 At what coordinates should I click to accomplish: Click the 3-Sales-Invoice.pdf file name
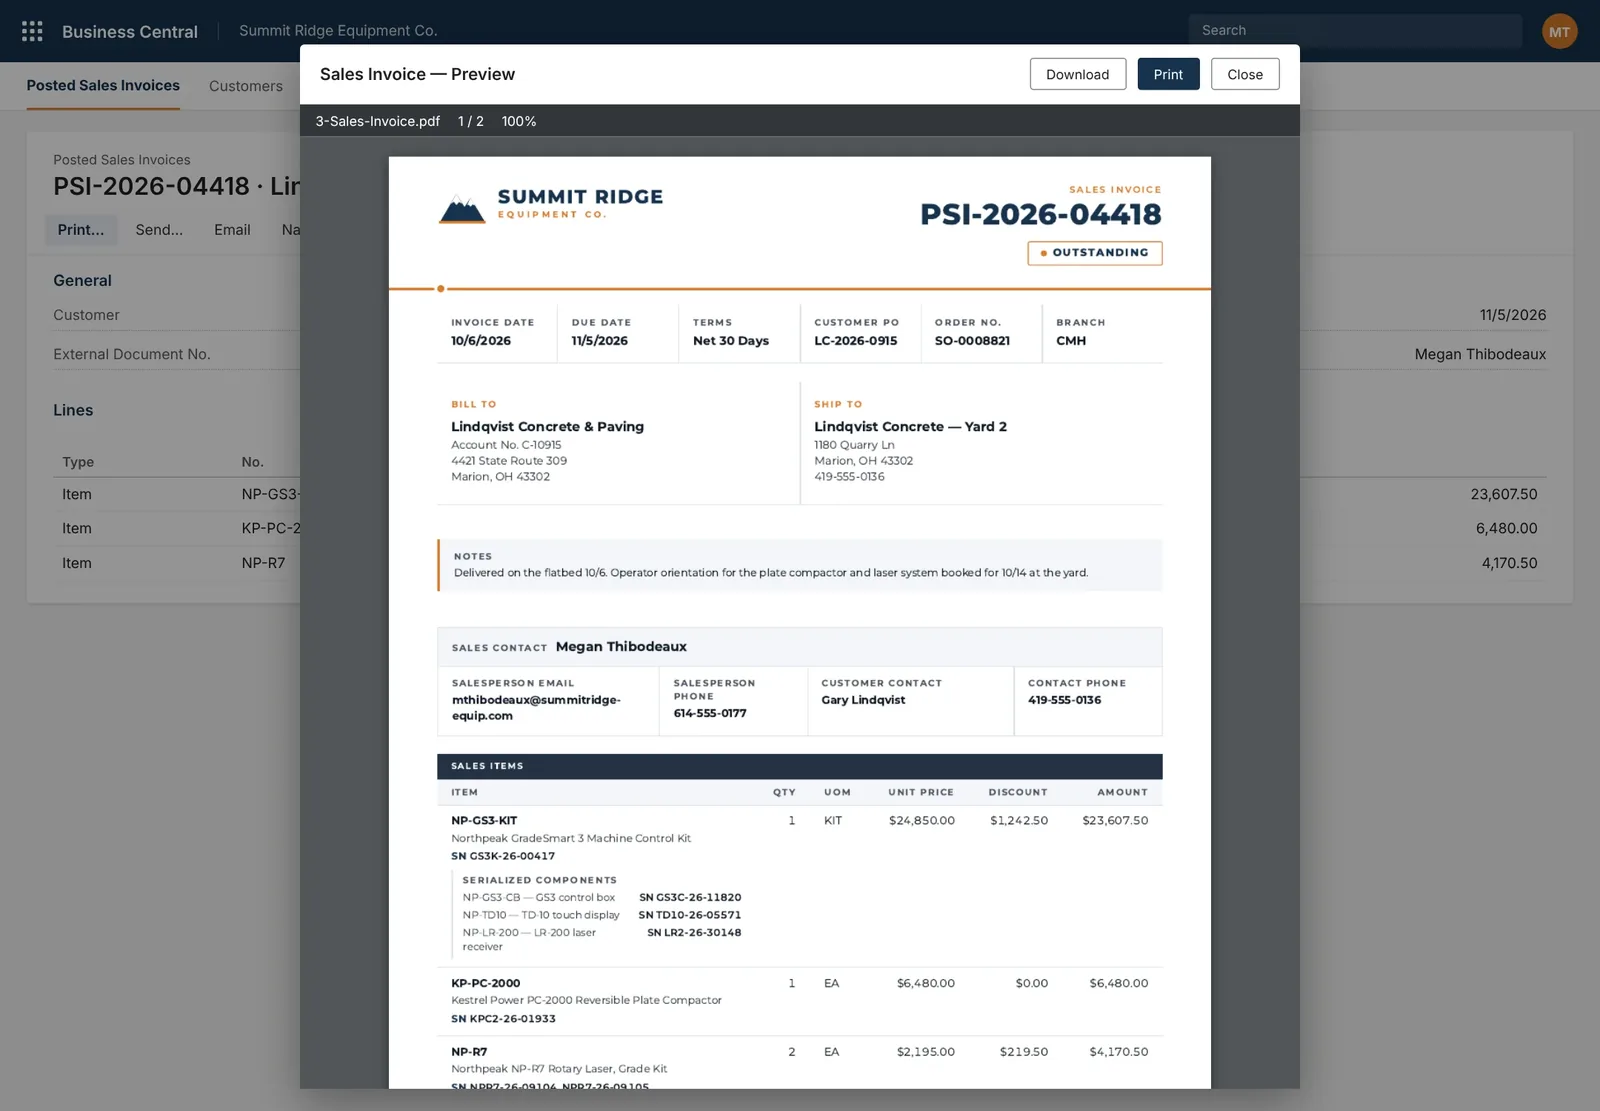click(x=378, y=121)
